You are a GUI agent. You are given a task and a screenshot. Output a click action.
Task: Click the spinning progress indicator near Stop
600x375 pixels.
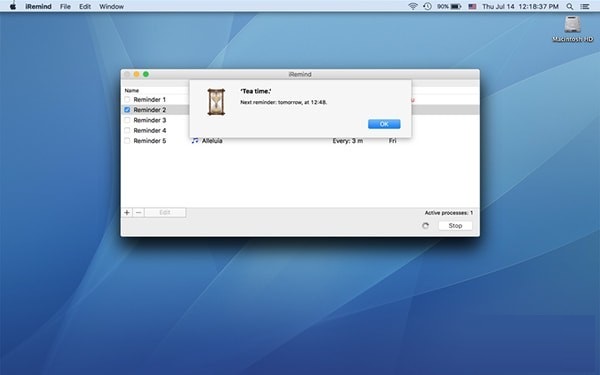click(425, 226)
